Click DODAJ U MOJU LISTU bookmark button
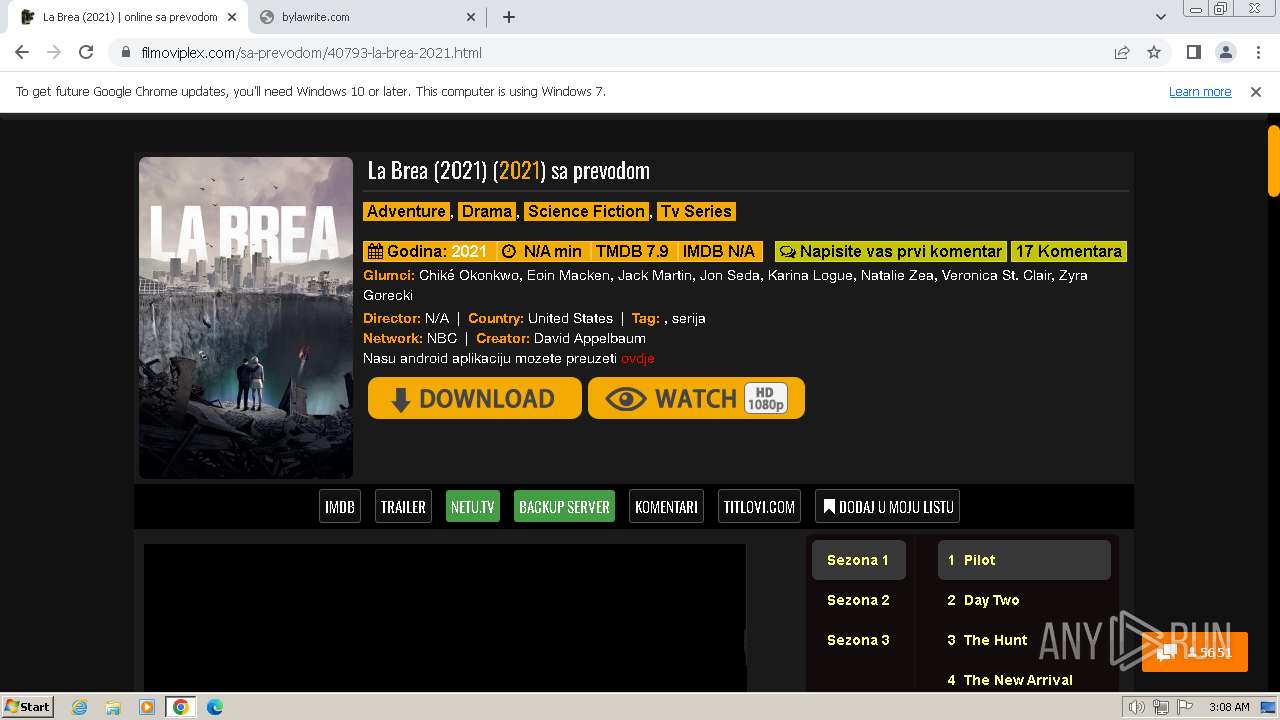1280x720 pixels. 887,507
